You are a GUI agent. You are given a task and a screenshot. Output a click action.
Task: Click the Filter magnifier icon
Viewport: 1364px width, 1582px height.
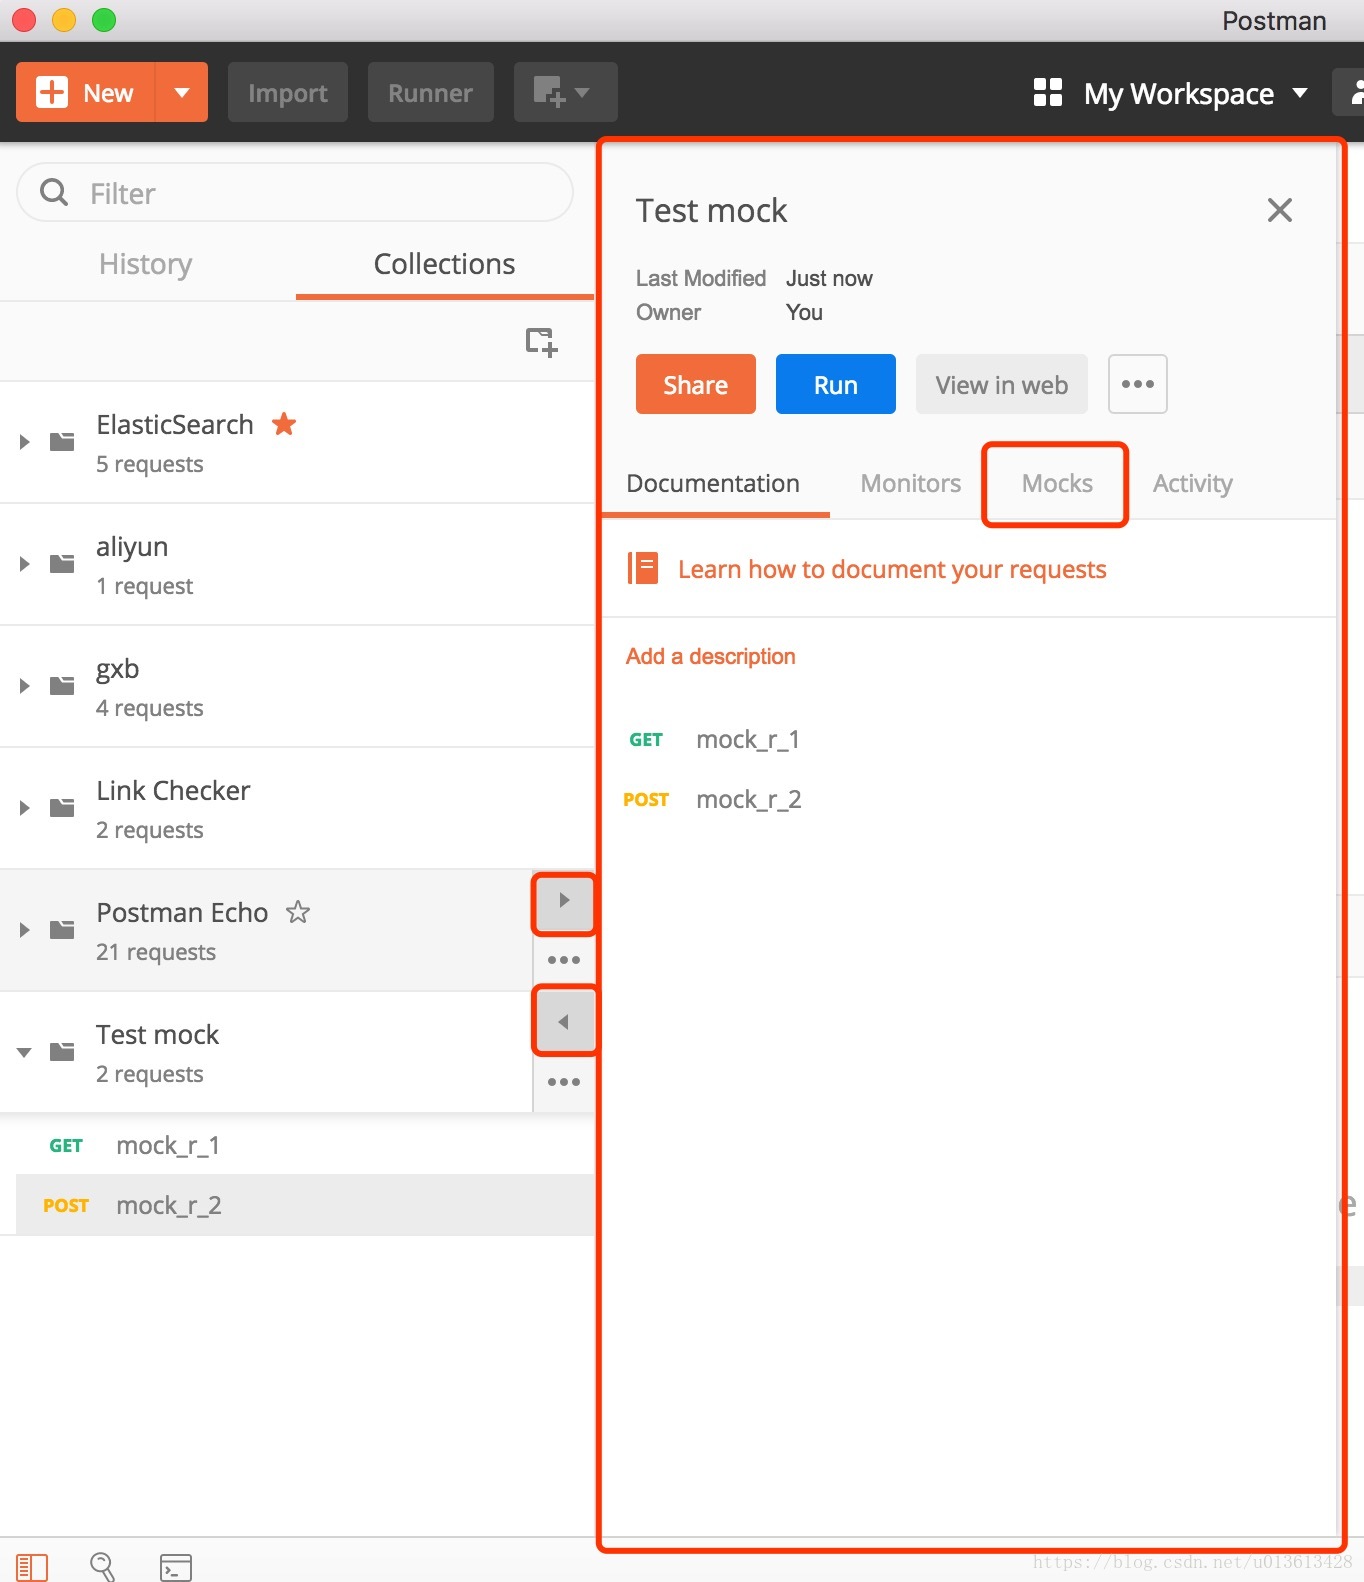tap(54, 192)
